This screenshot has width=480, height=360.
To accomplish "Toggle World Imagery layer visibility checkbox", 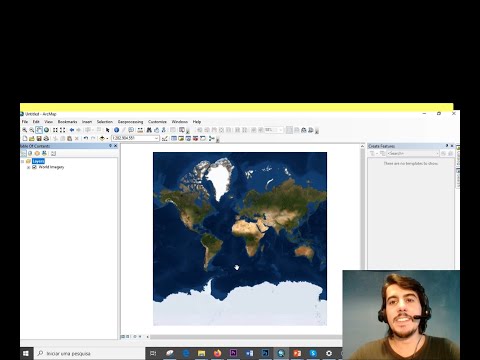I will [x=34, y=167].
